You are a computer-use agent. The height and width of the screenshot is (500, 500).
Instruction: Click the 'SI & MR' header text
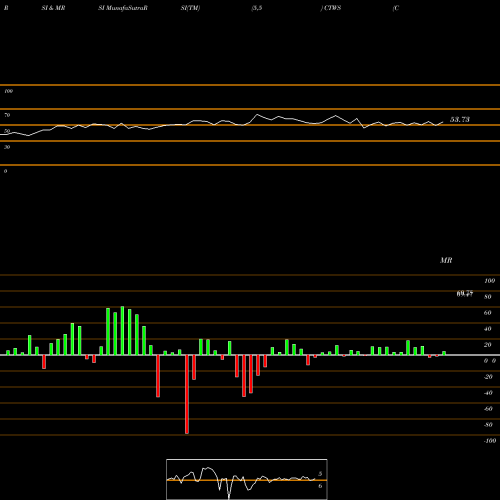[53, 8]
